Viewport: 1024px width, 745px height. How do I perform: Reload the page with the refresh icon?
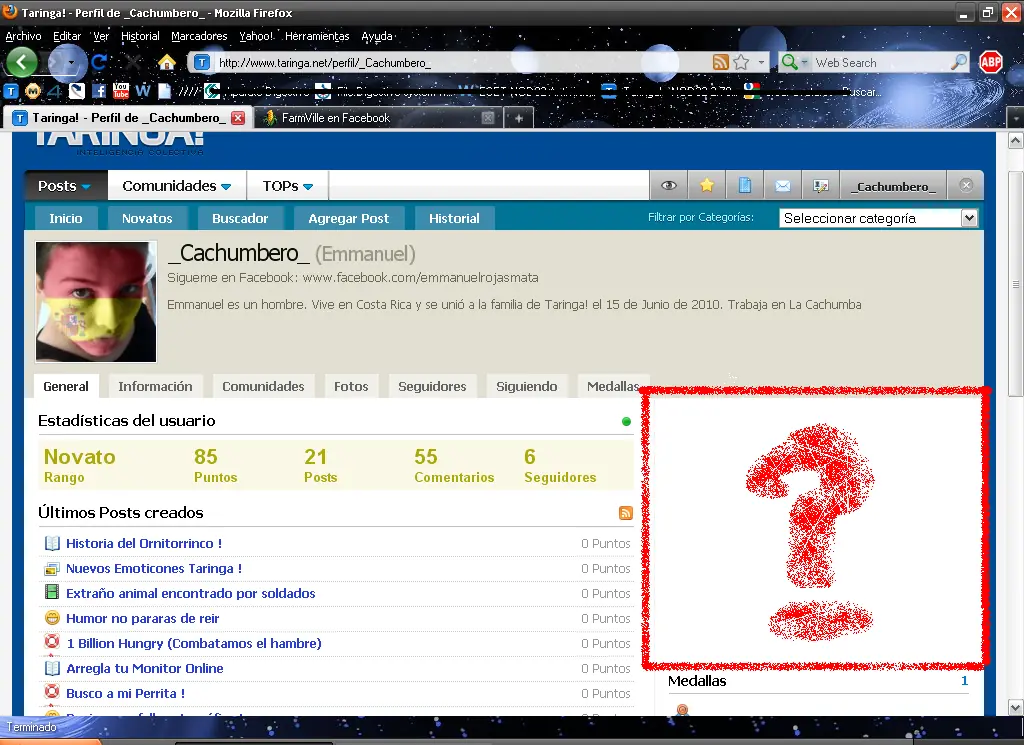point(99,63)
